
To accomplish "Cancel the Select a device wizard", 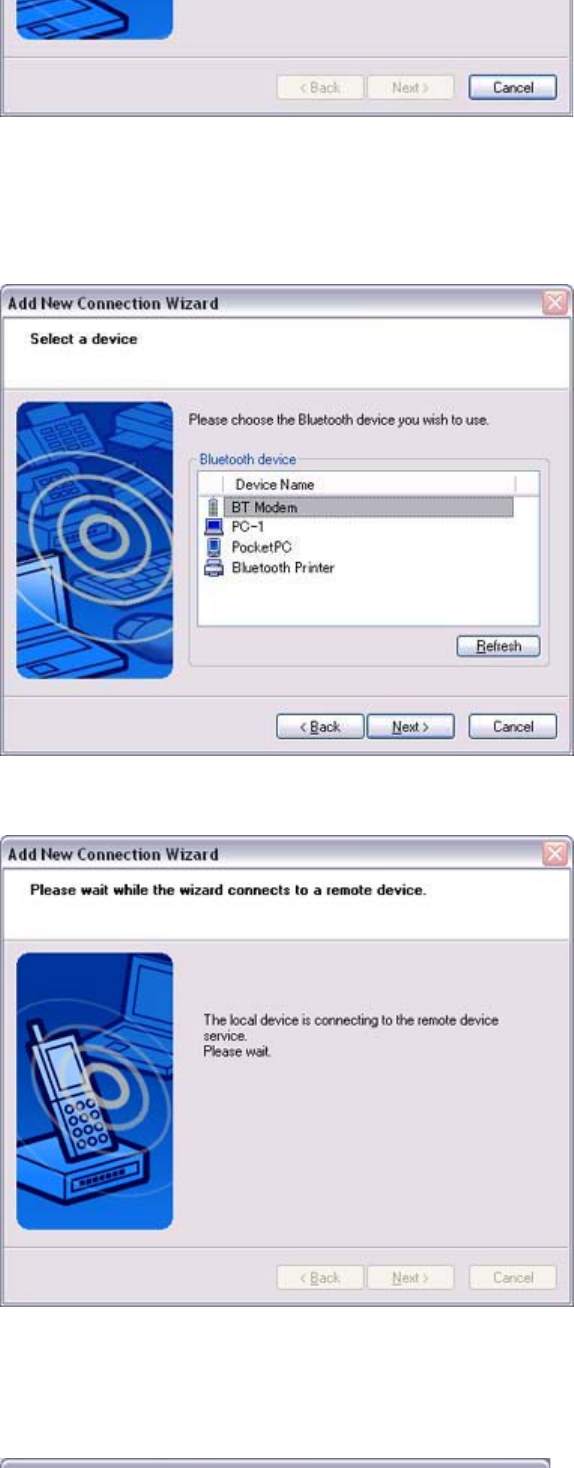I will (512, 726).
